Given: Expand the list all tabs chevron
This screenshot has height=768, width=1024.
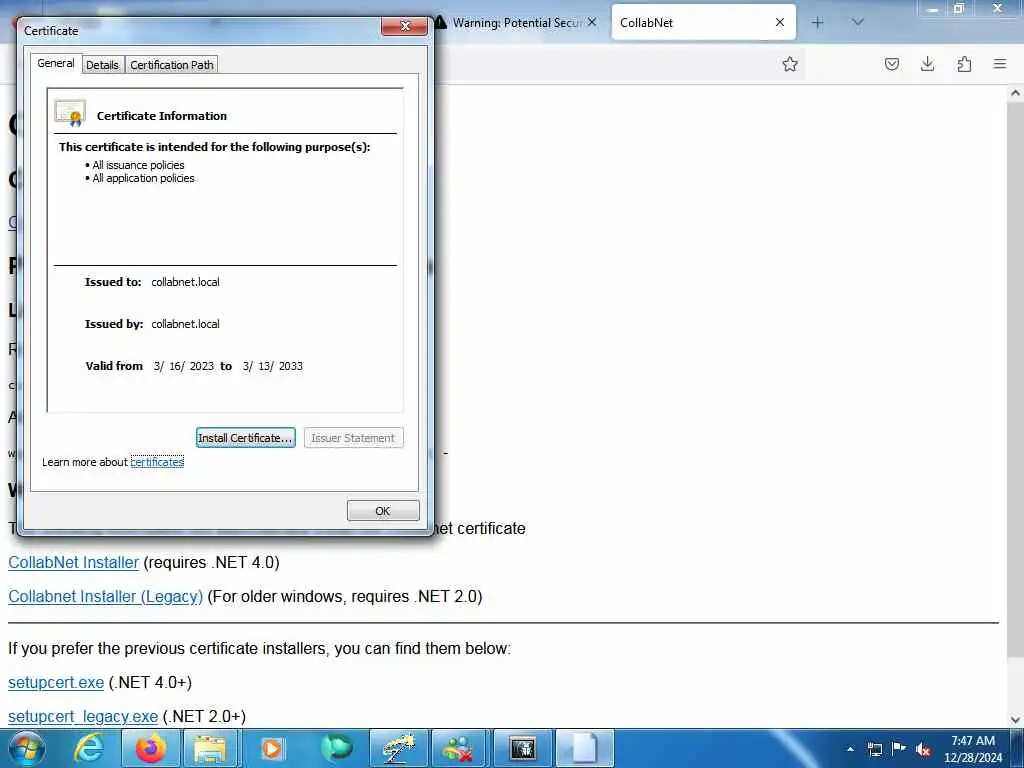Looking at the screenshot, I should point(858,22).
